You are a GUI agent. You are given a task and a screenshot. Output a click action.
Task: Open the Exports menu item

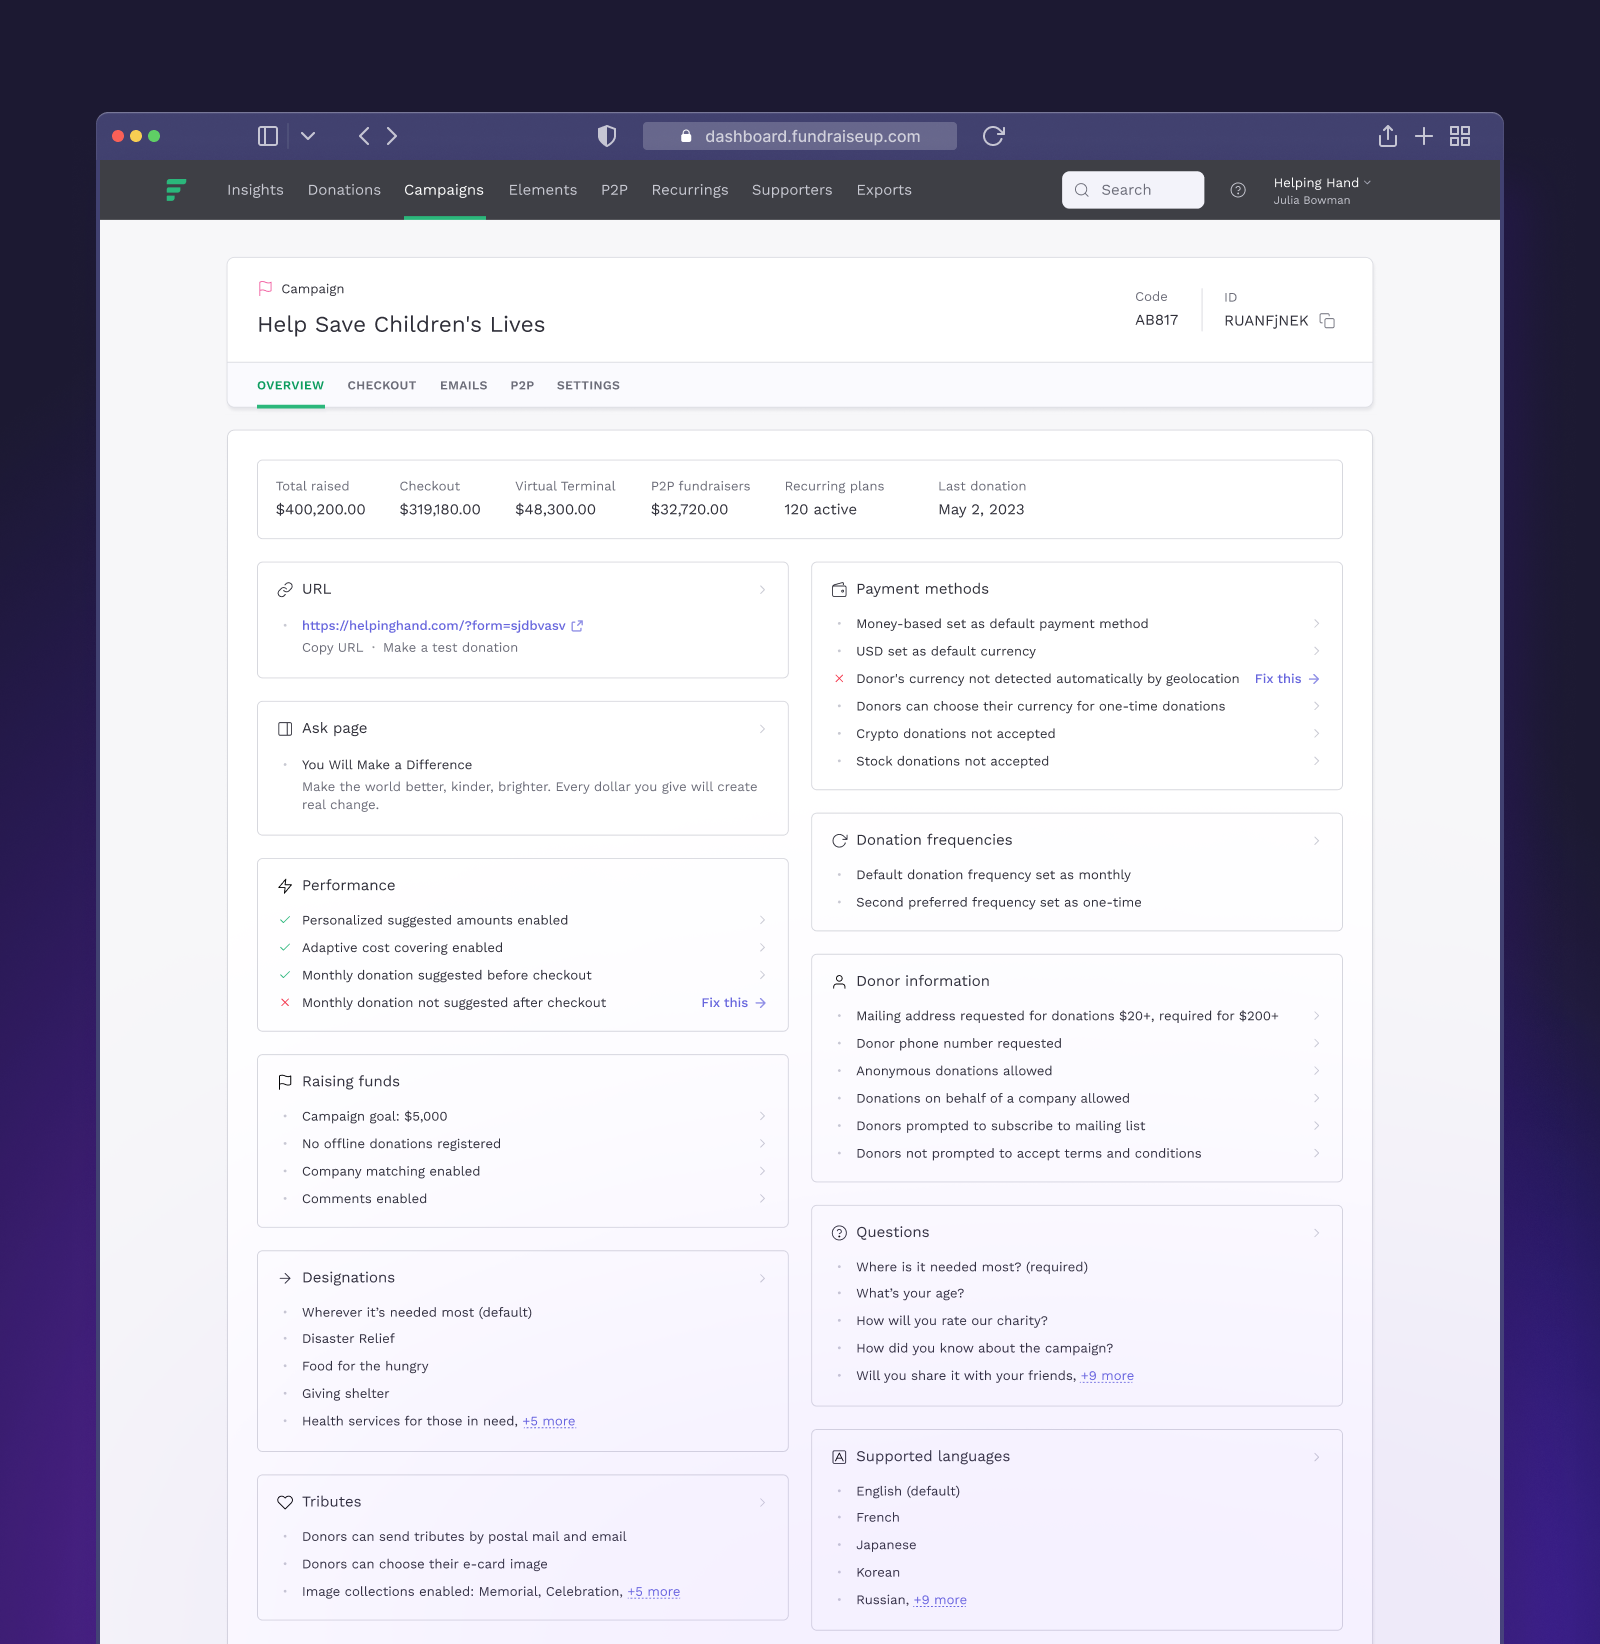(x=884, y=190)
